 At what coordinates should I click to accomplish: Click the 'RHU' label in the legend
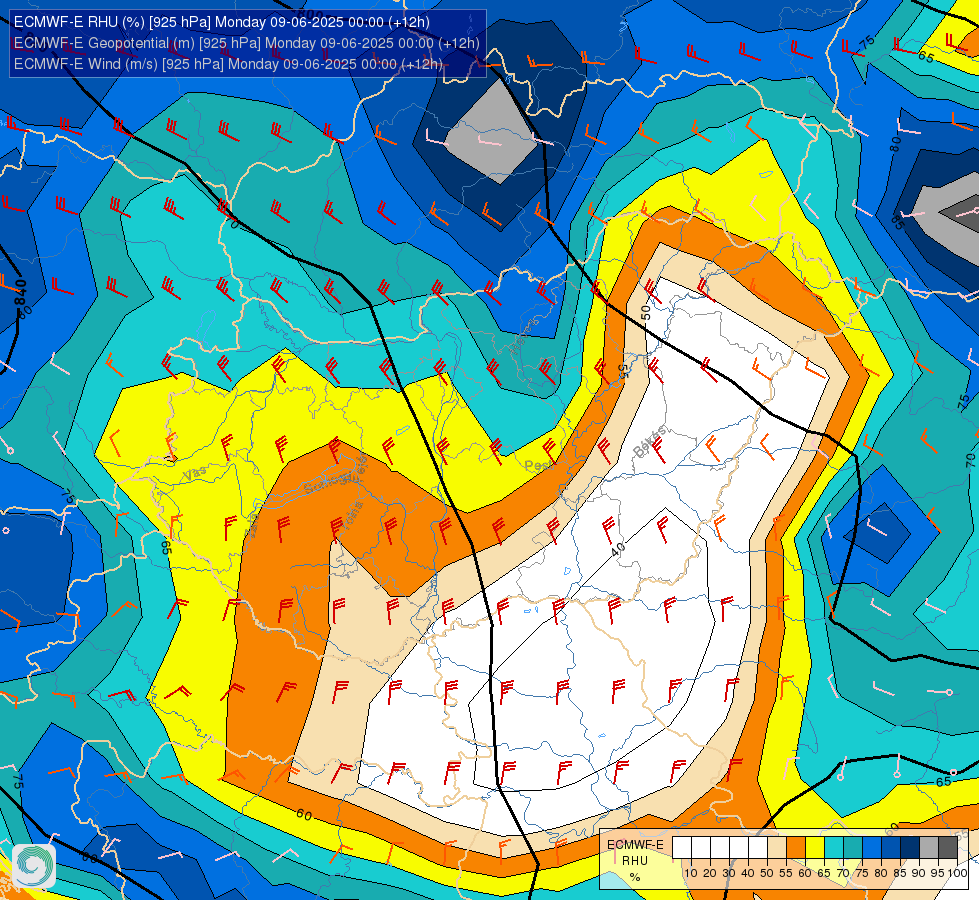635,861
